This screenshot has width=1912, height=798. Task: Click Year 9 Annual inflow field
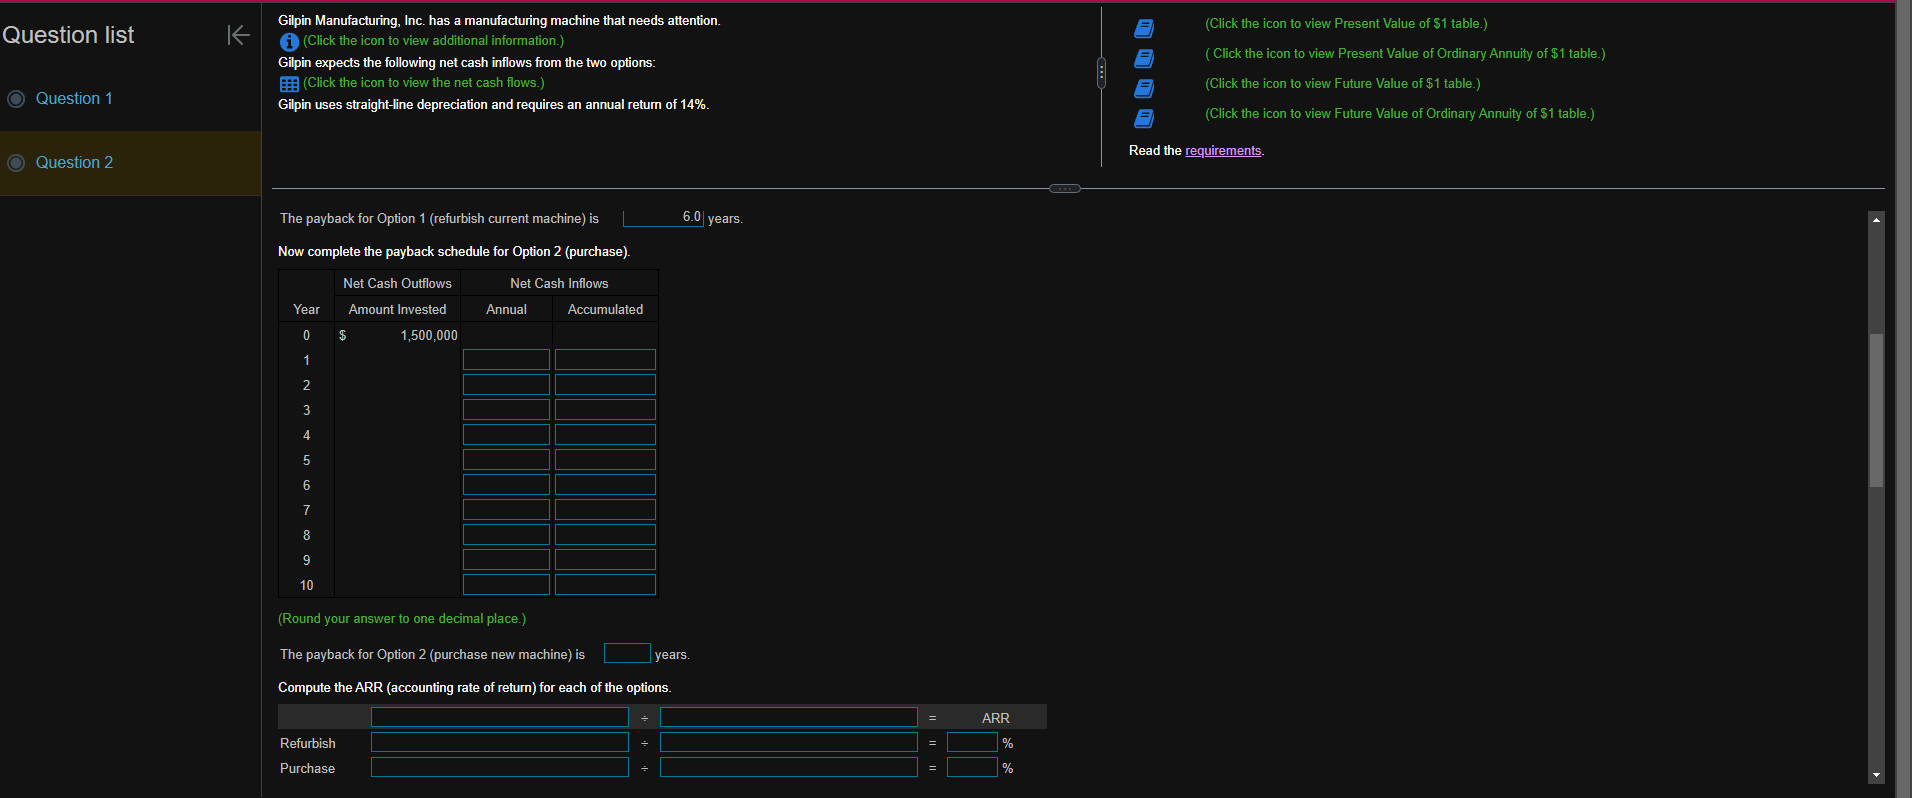tap(506, 560)
